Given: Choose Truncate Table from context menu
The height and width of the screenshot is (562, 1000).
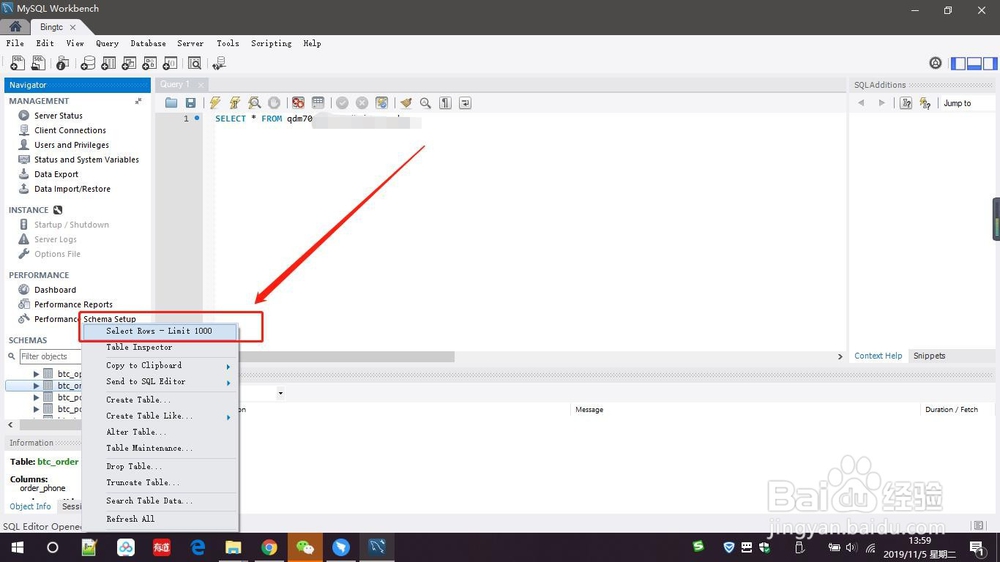Looking at the screenshot, I should (x=160, y=482).
